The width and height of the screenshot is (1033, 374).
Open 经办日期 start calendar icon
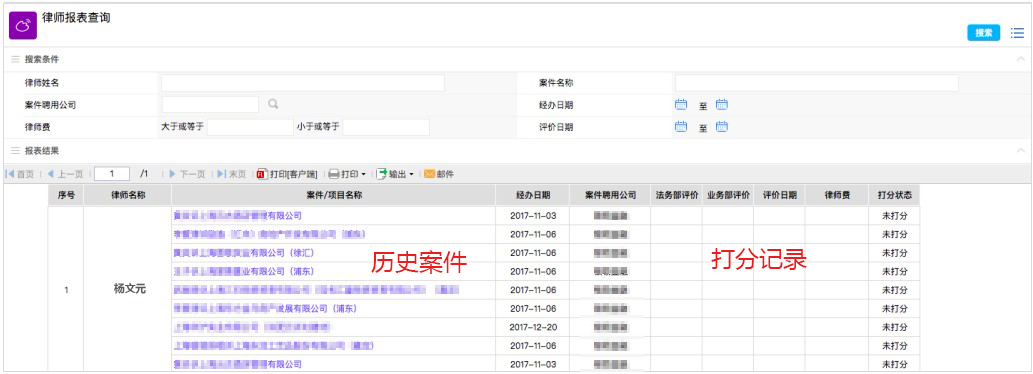pyautogui.click(x=681, y=105)
